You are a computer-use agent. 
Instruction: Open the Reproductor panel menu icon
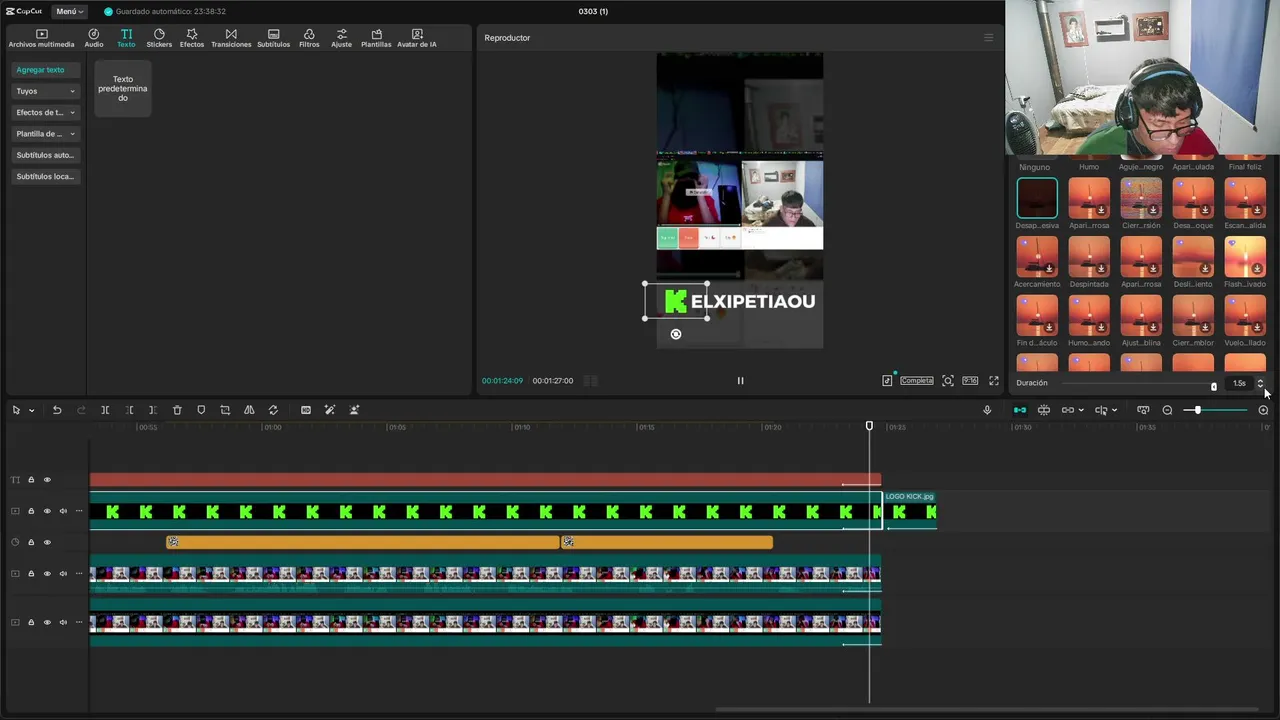[989, 38]
